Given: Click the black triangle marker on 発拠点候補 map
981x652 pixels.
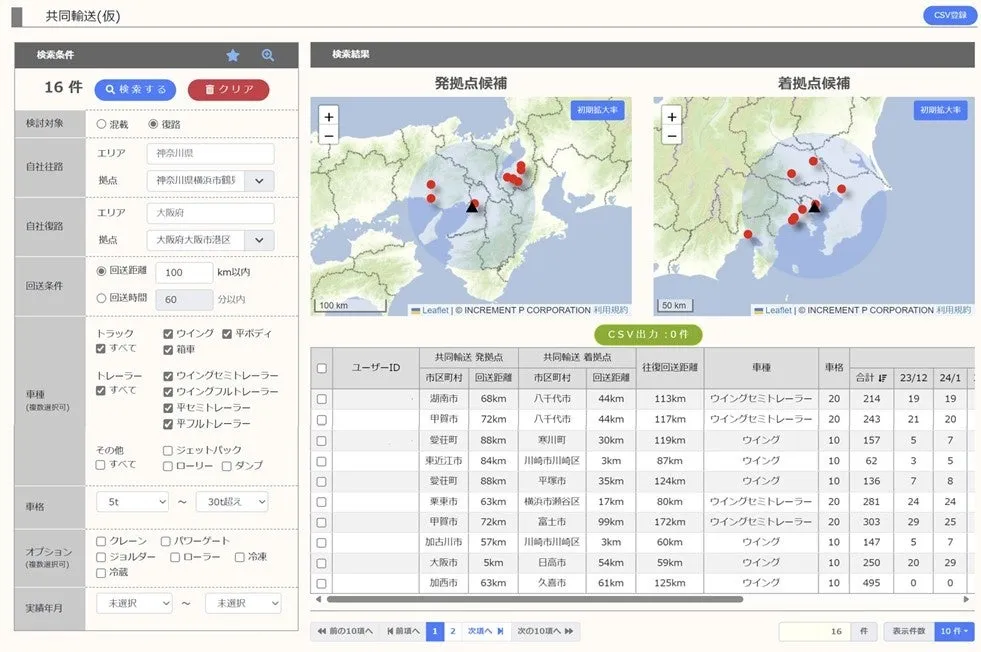Looking at the screenshot, I should 472,206.
